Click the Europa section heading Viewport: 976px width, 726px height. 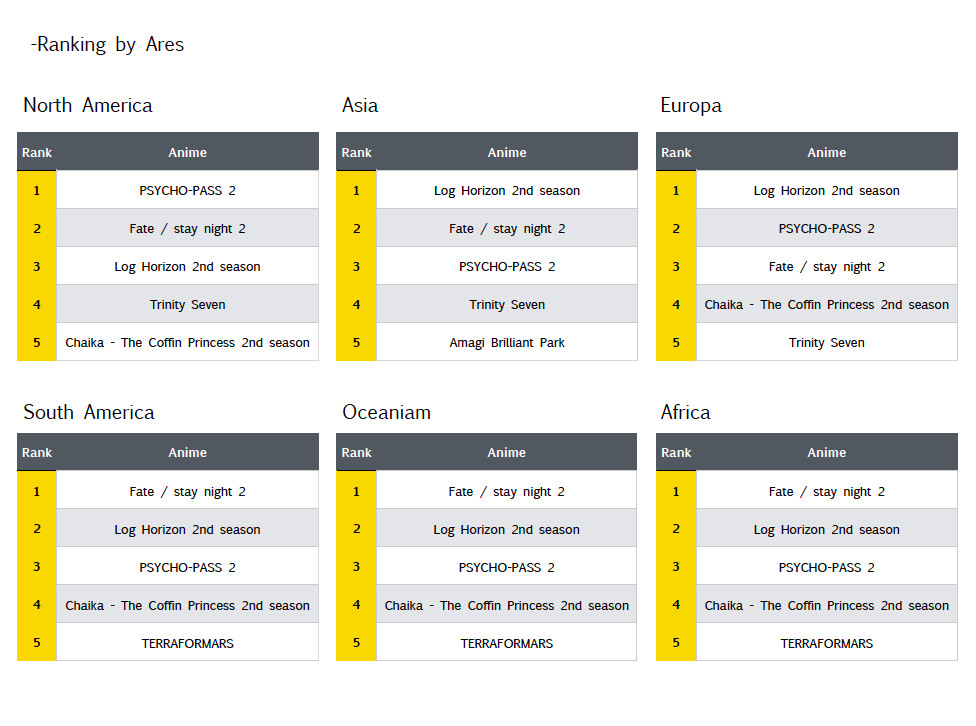tap(691, 106)
